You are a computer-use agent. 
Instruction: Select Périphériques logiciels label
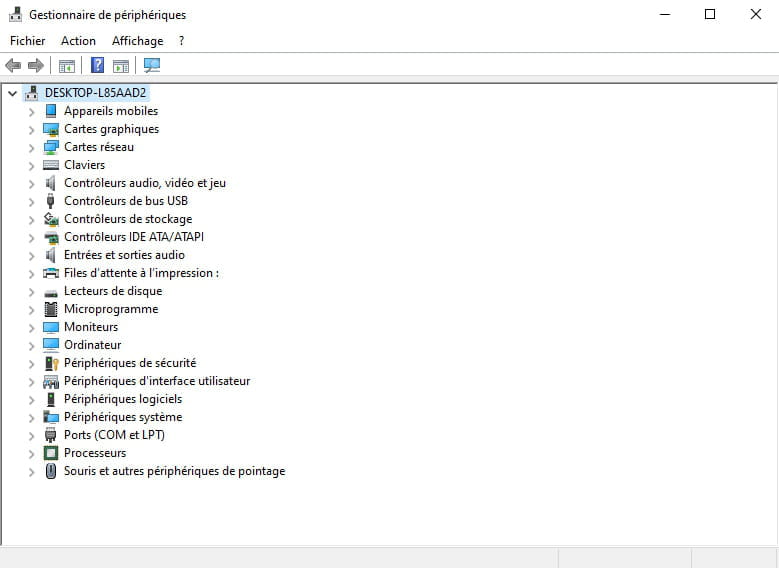click(x=123, y=399)
